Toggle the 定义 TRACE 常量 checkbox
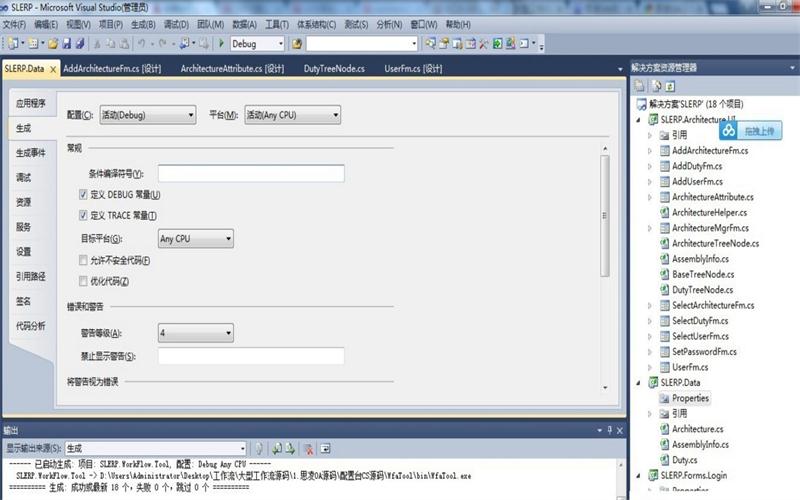Viewport: 800px width, 500px height. click(83, 215)
